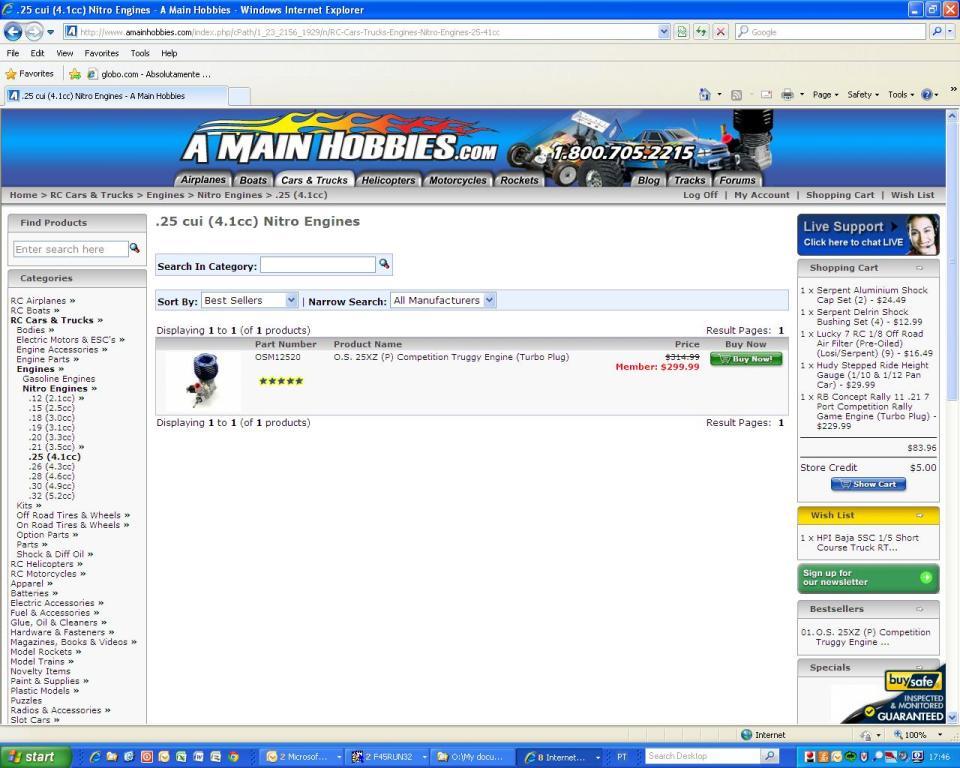Click the Windows Start button

[34, 757]
